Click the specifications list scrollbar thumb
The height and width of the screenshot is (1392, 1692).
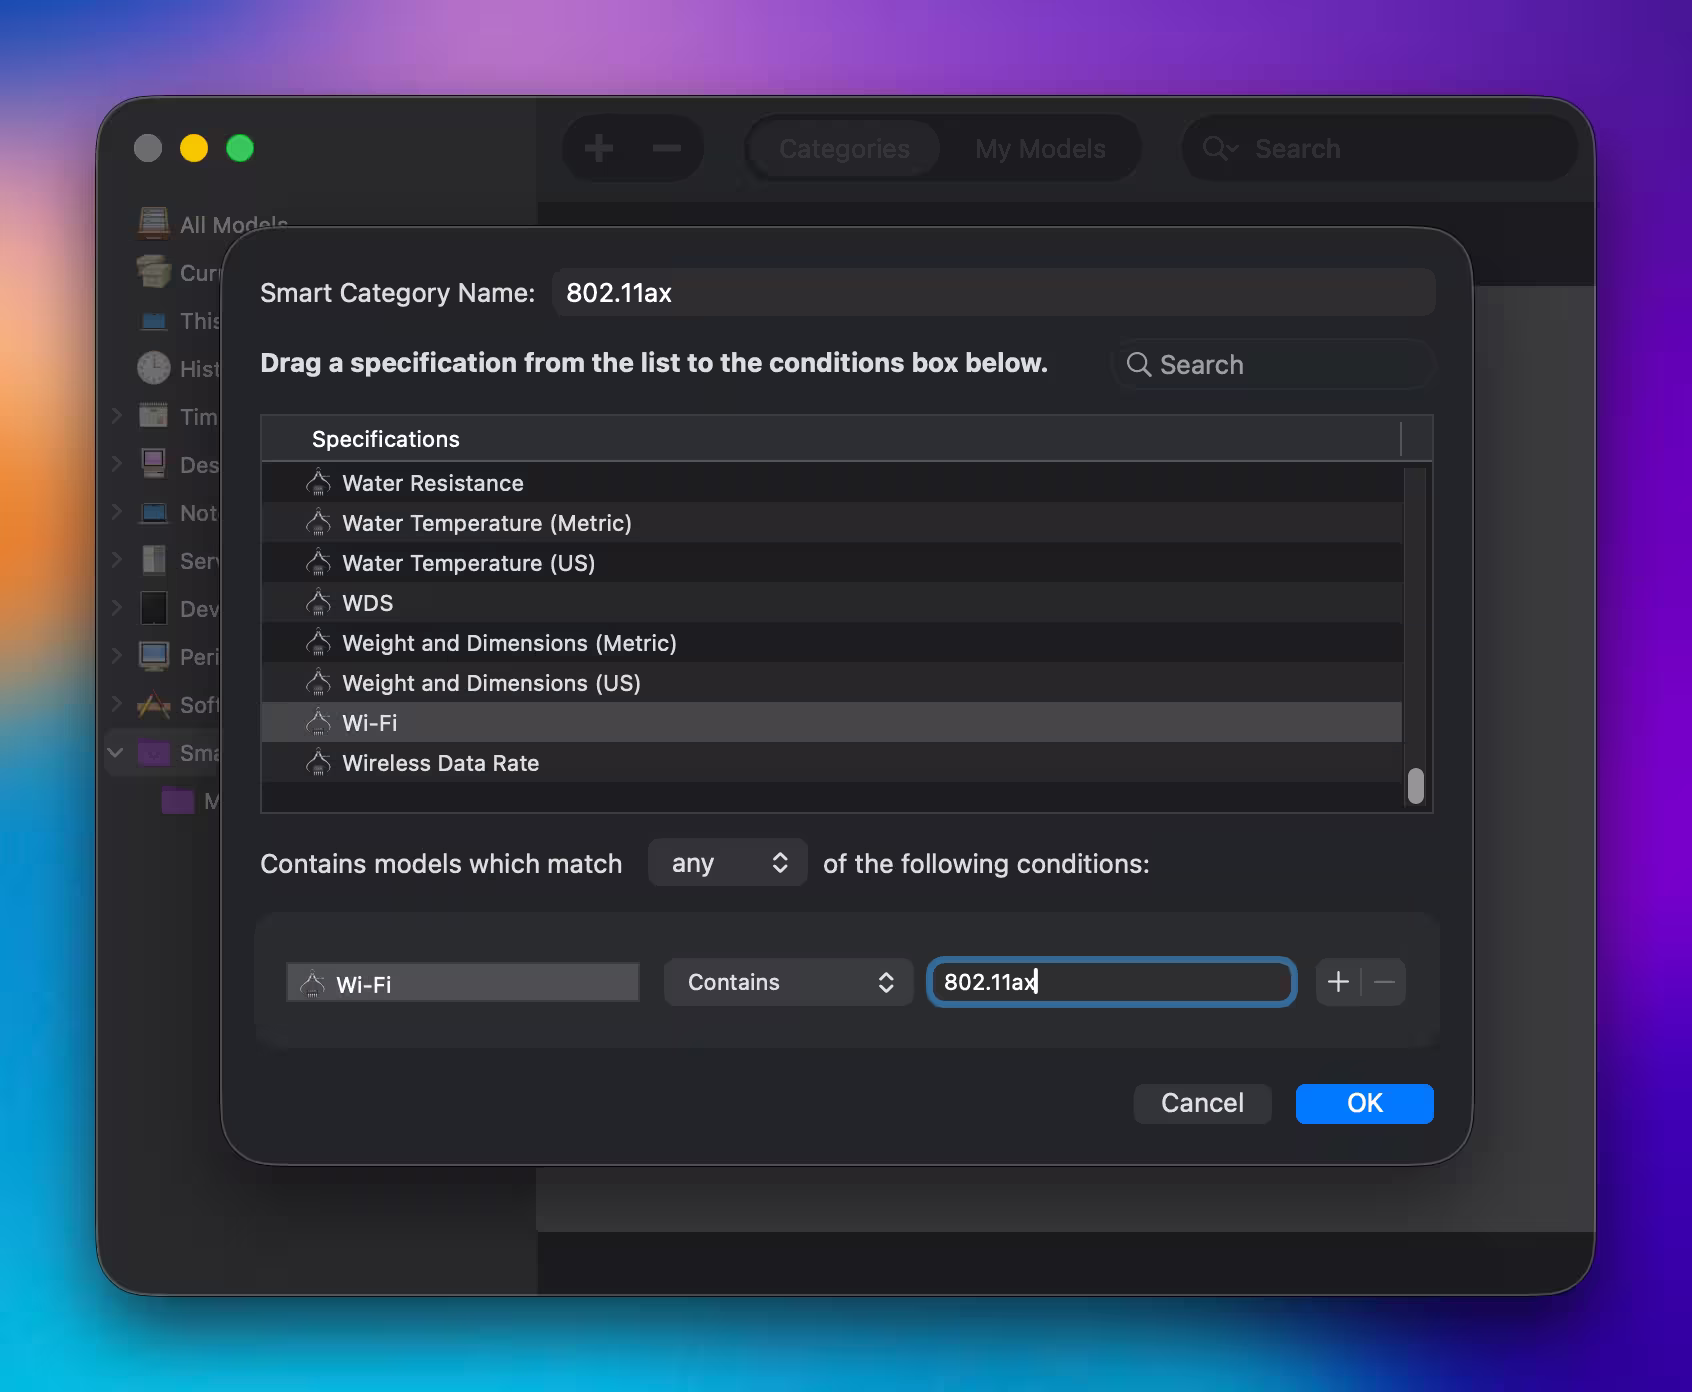(x=1415, y=785)
